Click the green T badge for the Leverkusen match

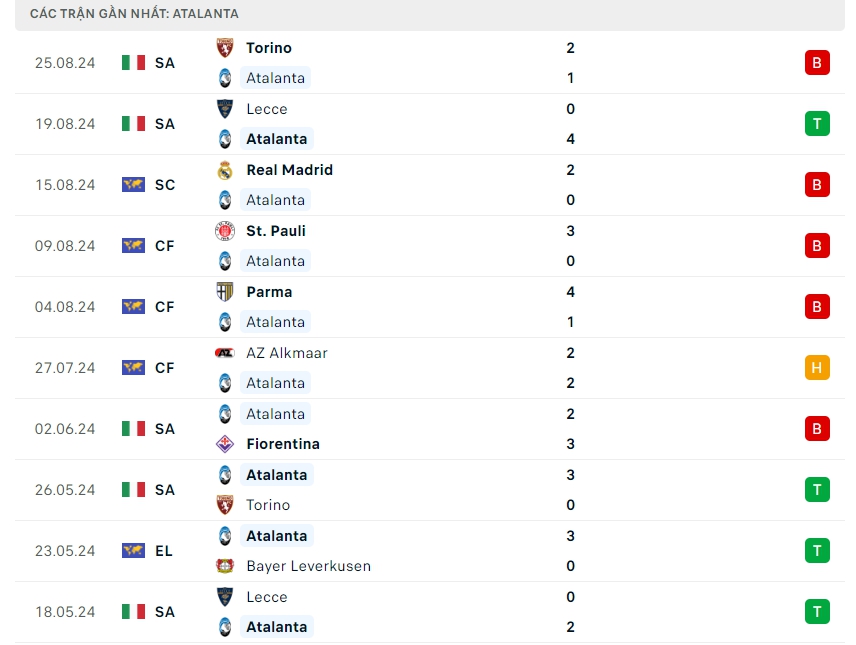click(x=817, y=551)
